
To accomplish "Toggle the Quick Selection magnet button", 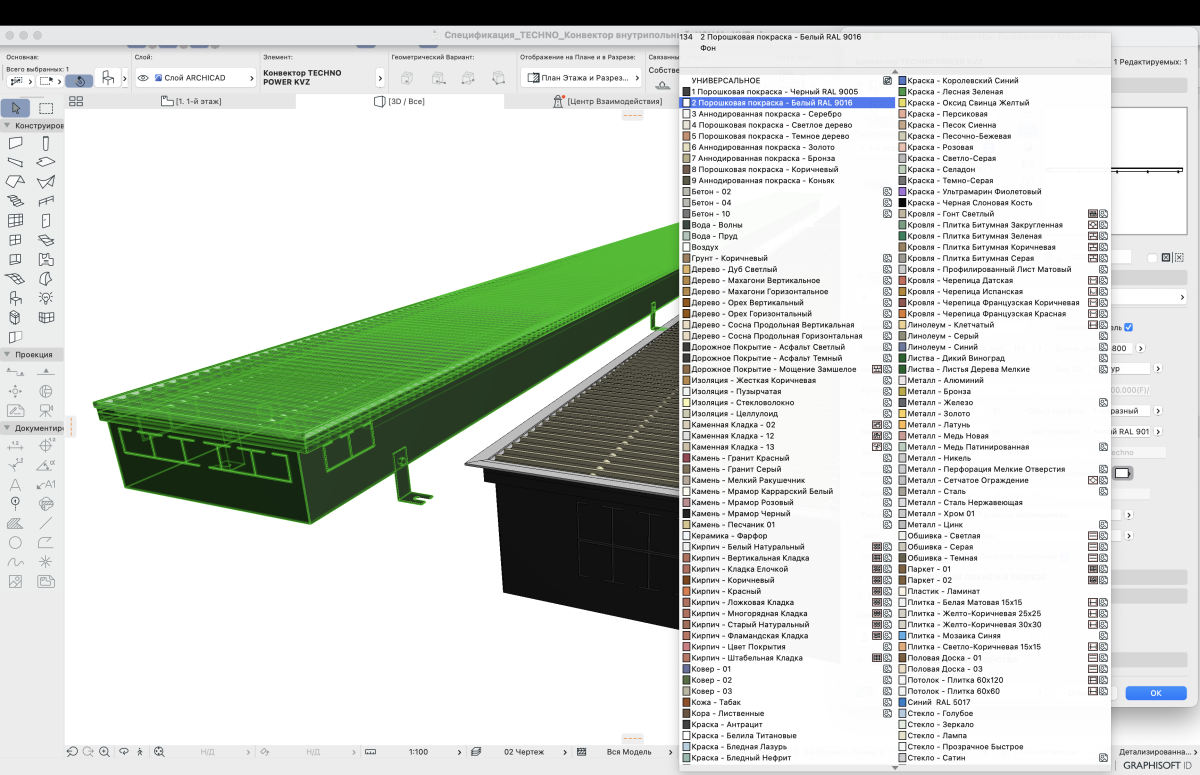I will tap(80, 79).
